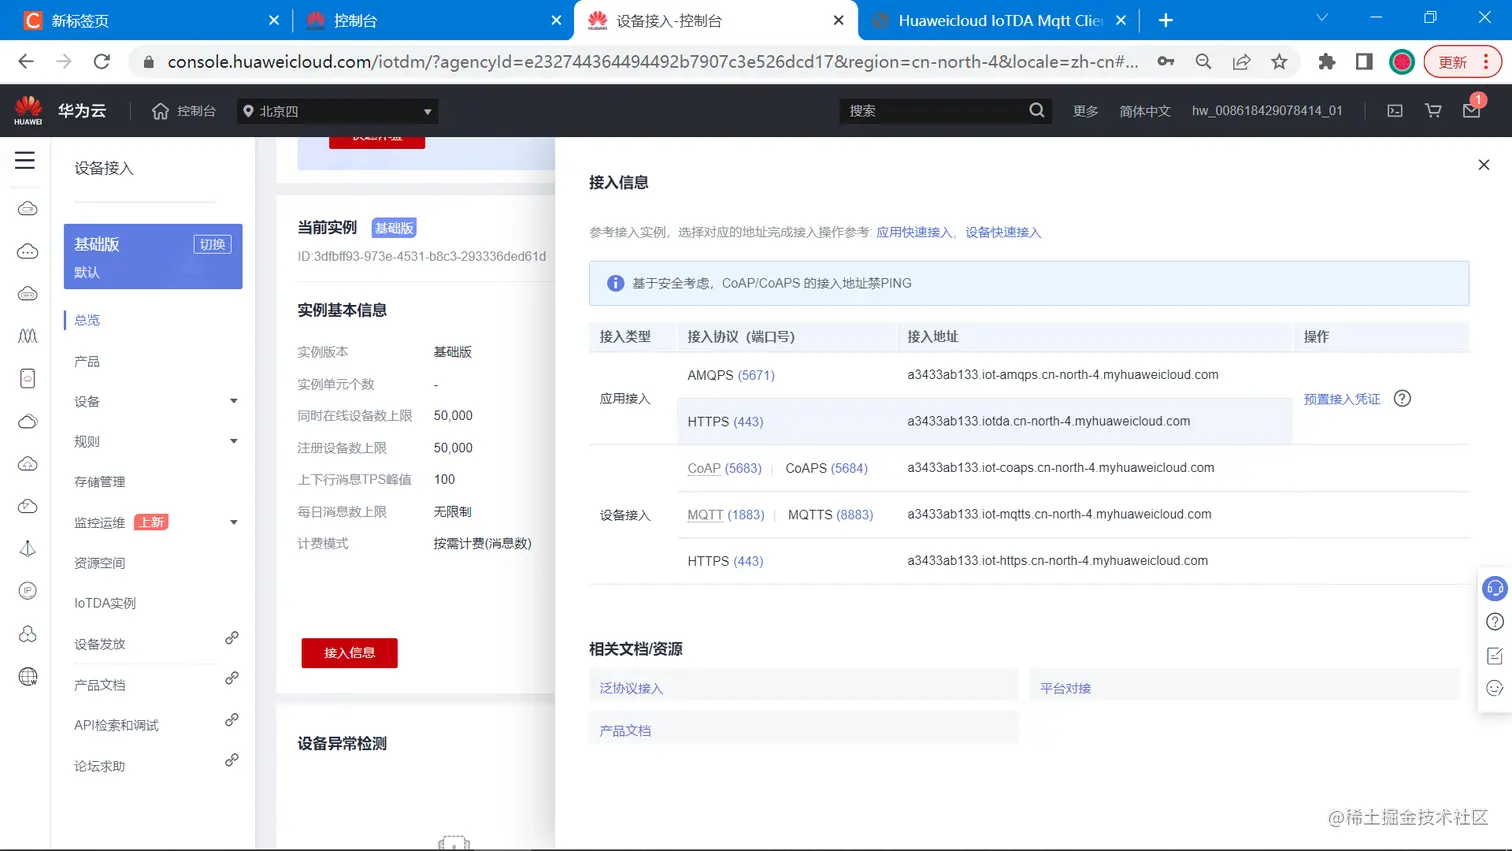Screen dimensions: 1512x851
Task: Open the 简体中文 language menu
Action: (x=1145, y=111)
